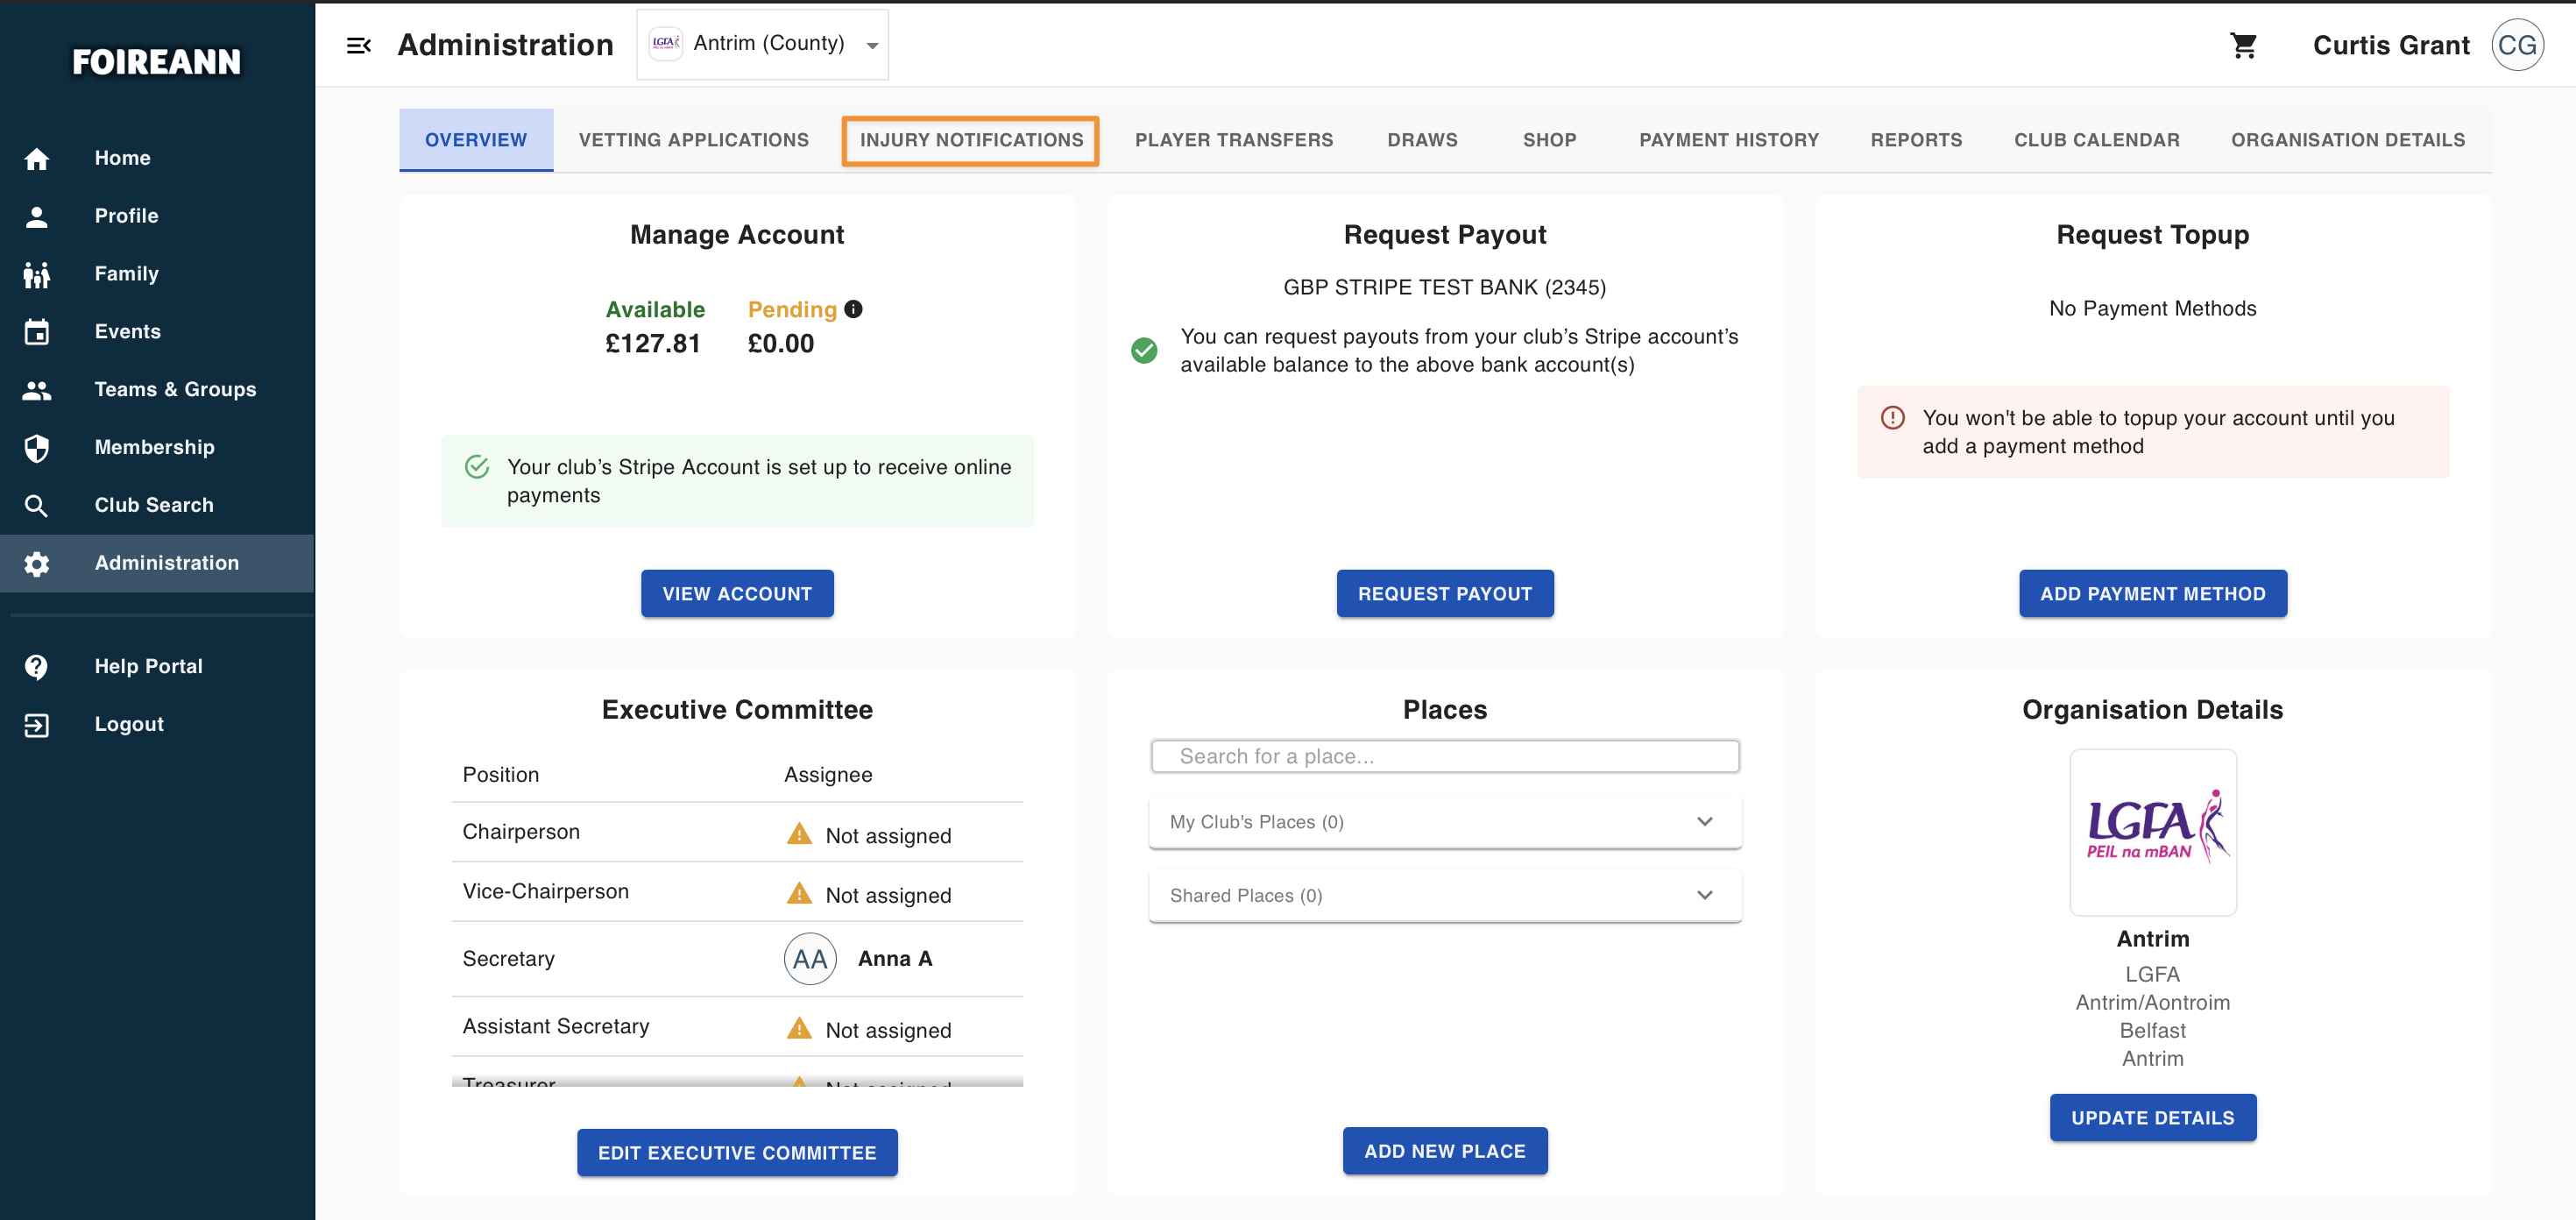Go to Home in sidebar

pos(157,158)
